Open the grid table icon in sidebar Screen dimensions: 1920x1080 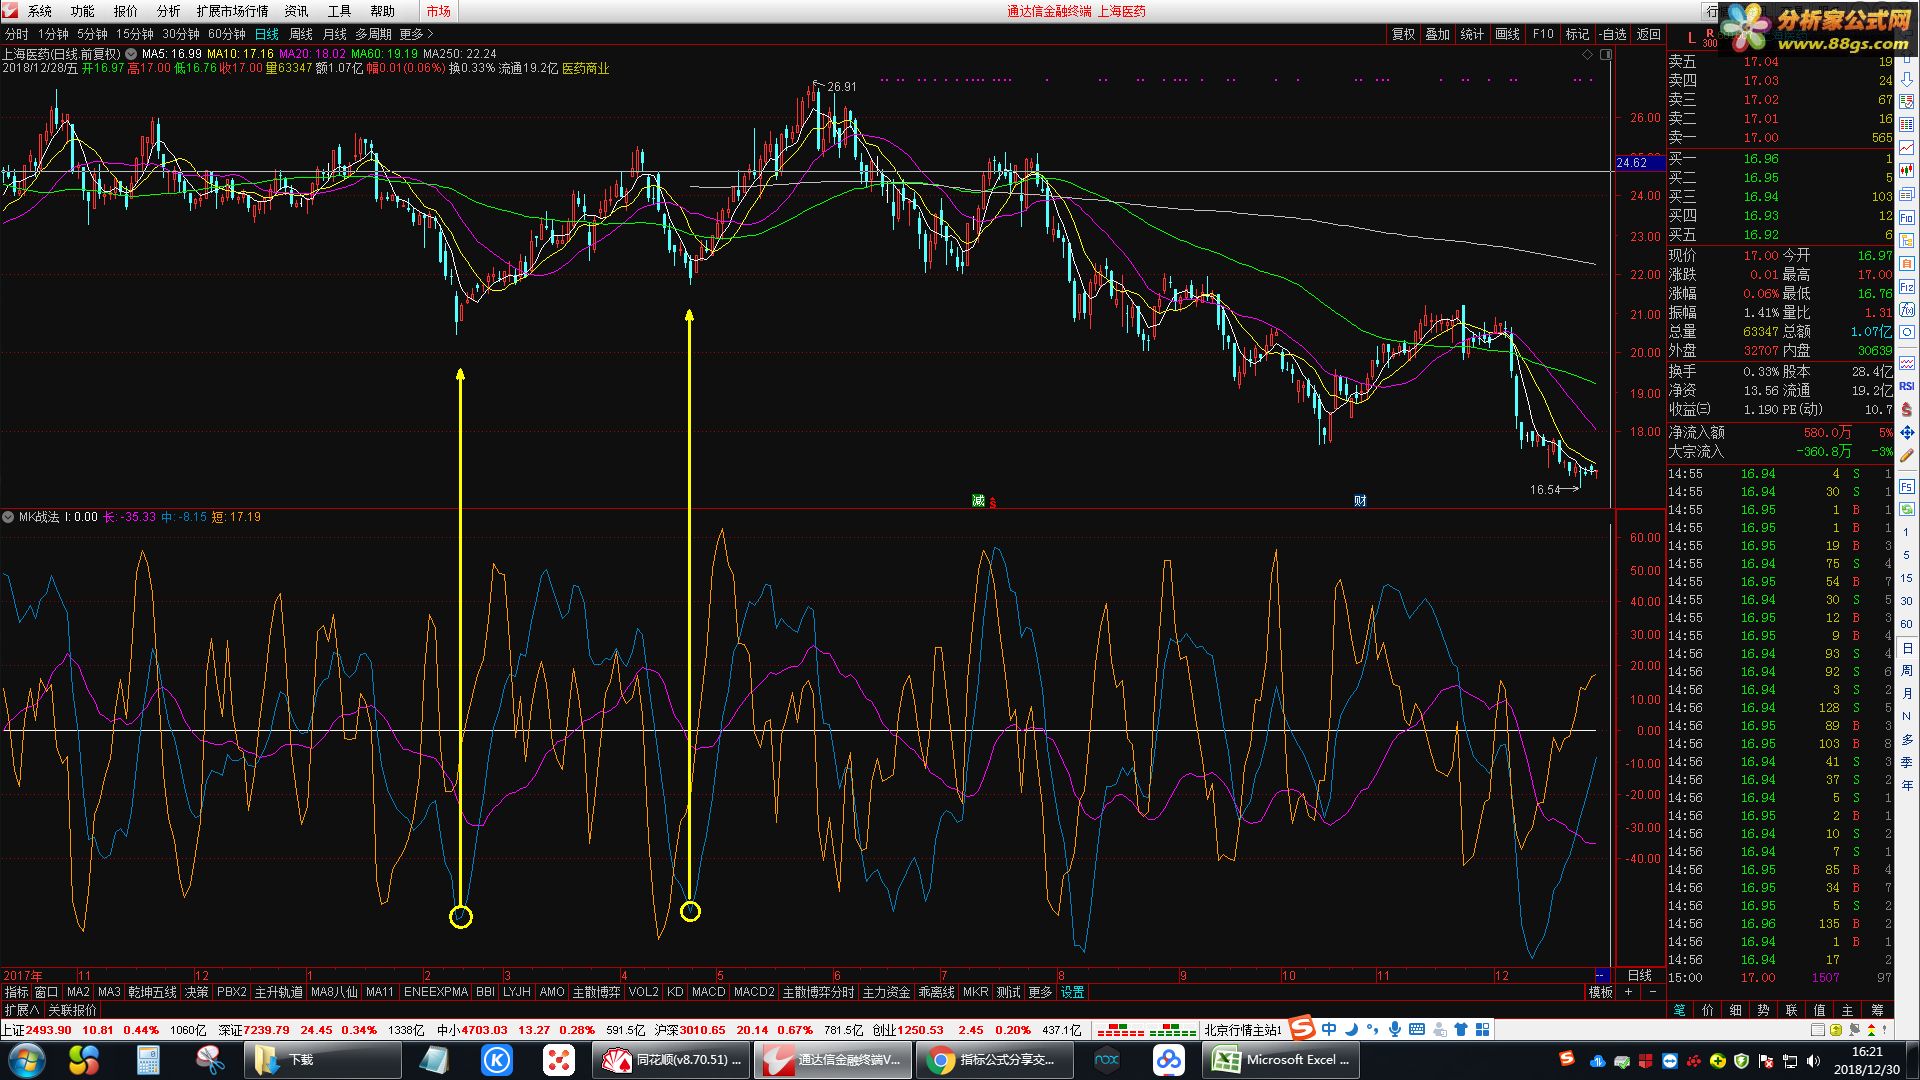pos(1907,124)
